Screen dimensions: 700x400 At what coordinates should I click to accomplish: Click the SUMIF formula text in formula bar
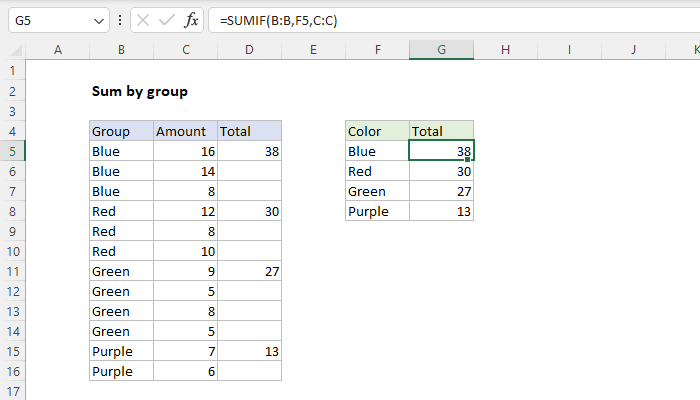pos(280,20)
